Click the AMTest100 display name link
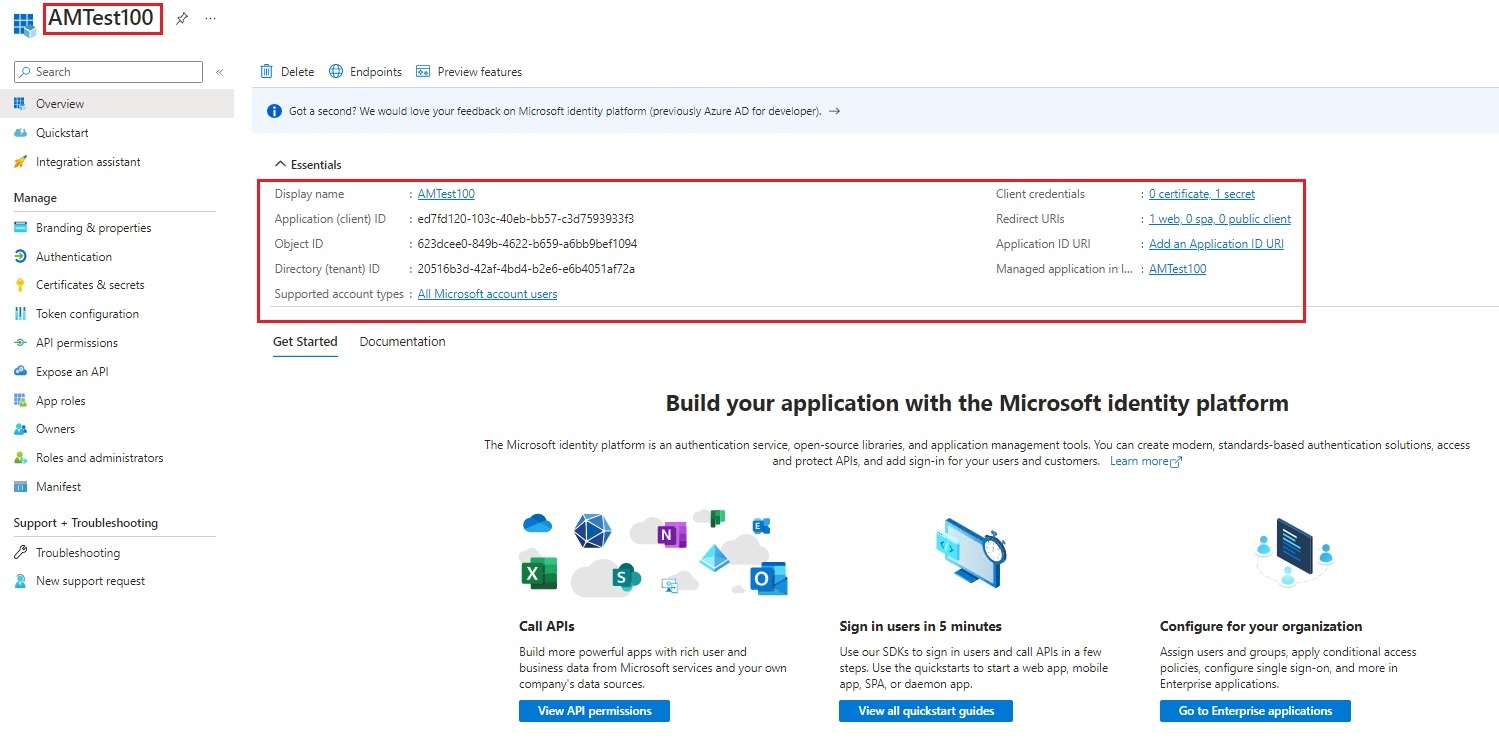Viewport: 1499px width, 751px height. tap(446, 194)
